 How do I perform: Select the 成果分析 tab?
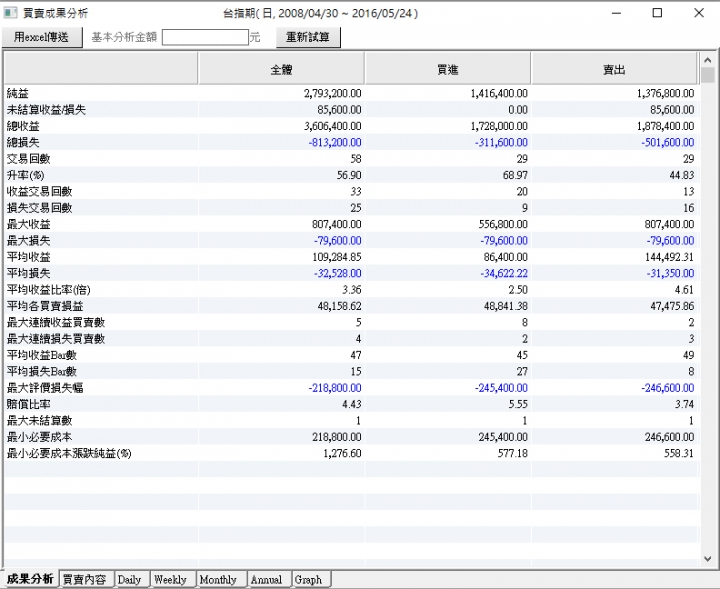[x=30, y=579]
